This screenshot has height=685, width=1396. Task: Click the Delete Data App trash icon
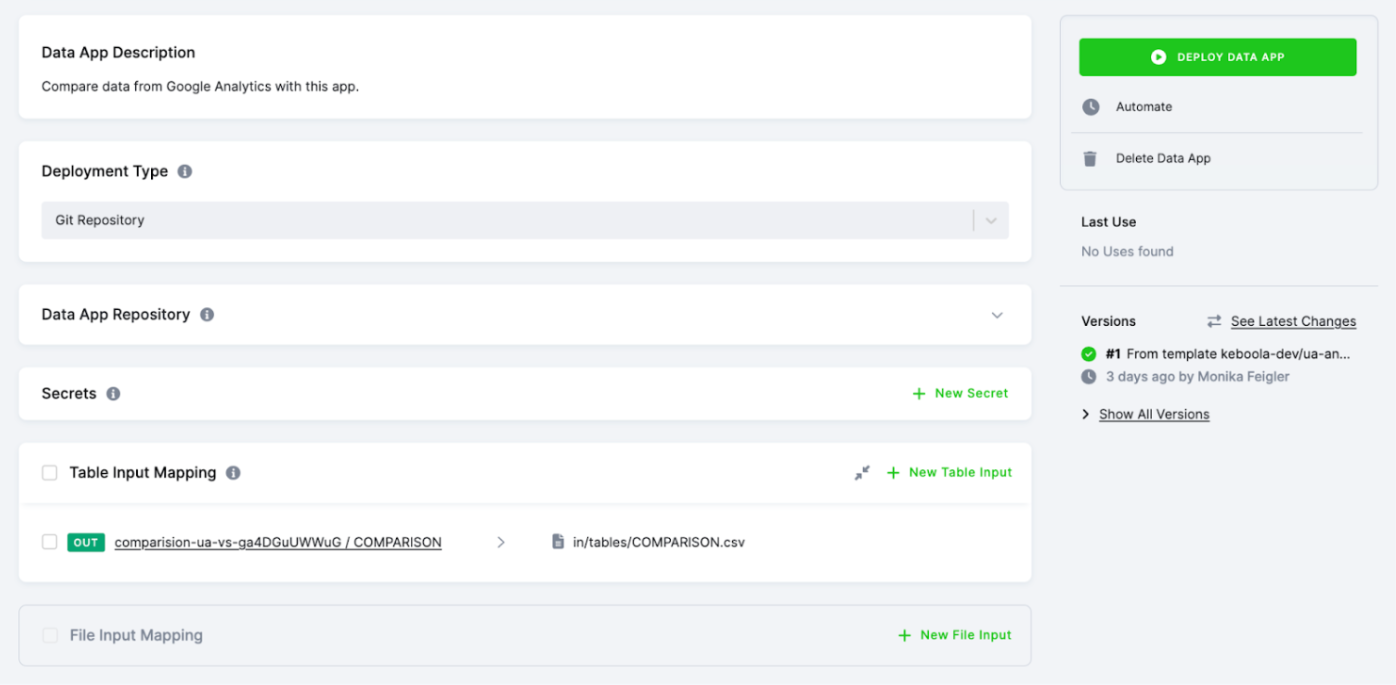[1090, 158]
